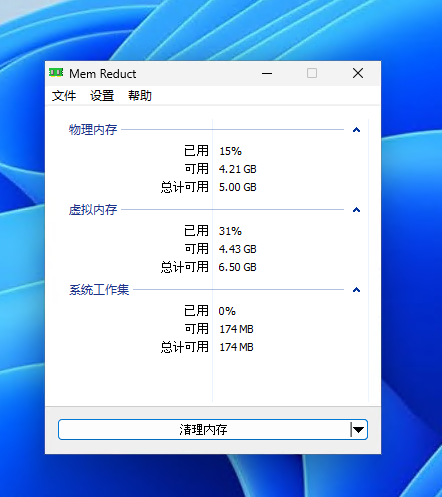Open the 帮助 menu
Screen dimensions: 442x497
tap(140, 96)
